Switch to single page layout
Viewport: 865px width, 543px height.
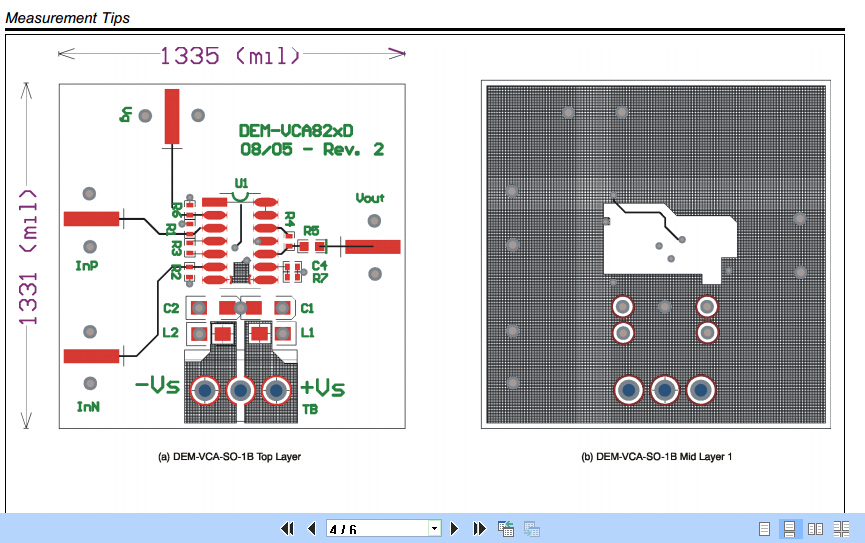(x=764, y=529)
